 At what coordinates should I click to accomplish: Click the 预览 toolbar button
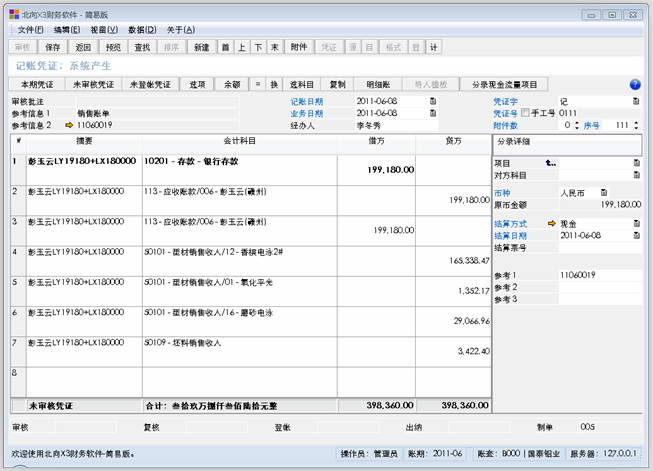[113, 47]
